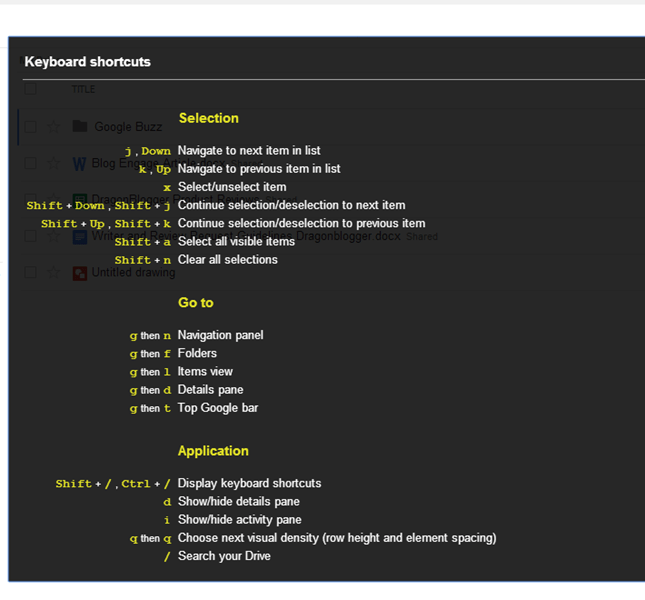Check the box for Google Buzz folder
The width and height of the screenshot is (645, 600).
point(30,127)
